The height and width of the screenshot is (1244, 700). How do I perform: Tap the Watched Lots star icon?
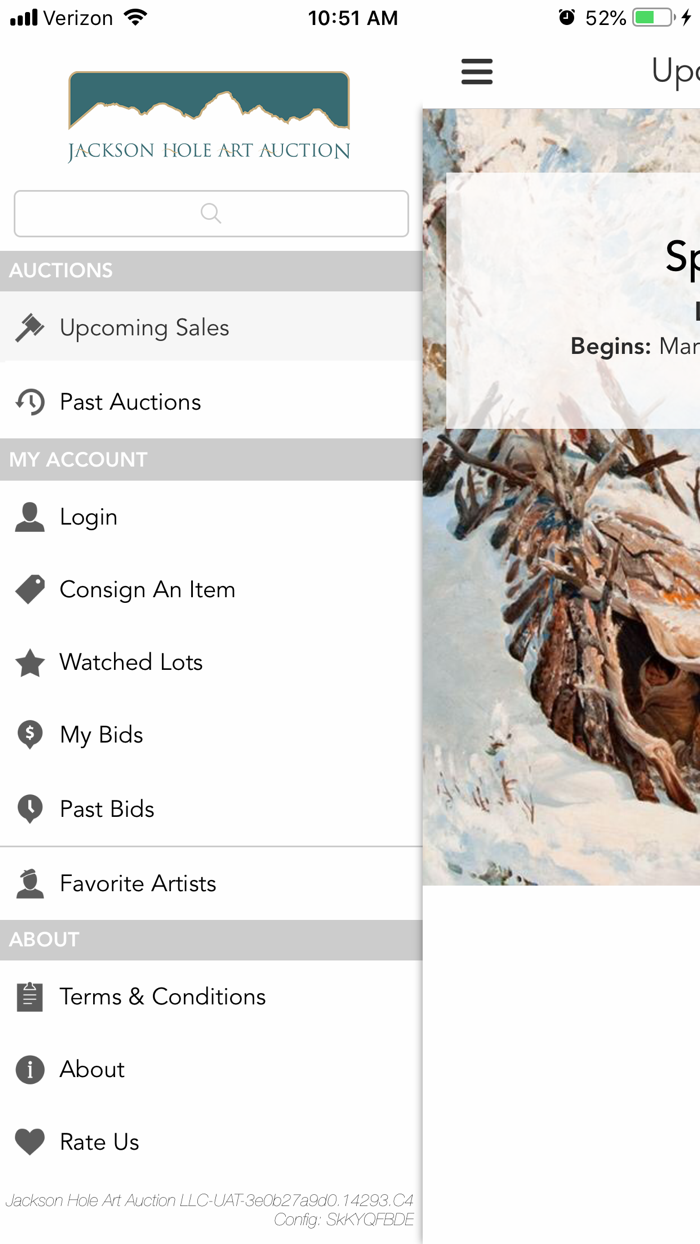tap(30, 662)
